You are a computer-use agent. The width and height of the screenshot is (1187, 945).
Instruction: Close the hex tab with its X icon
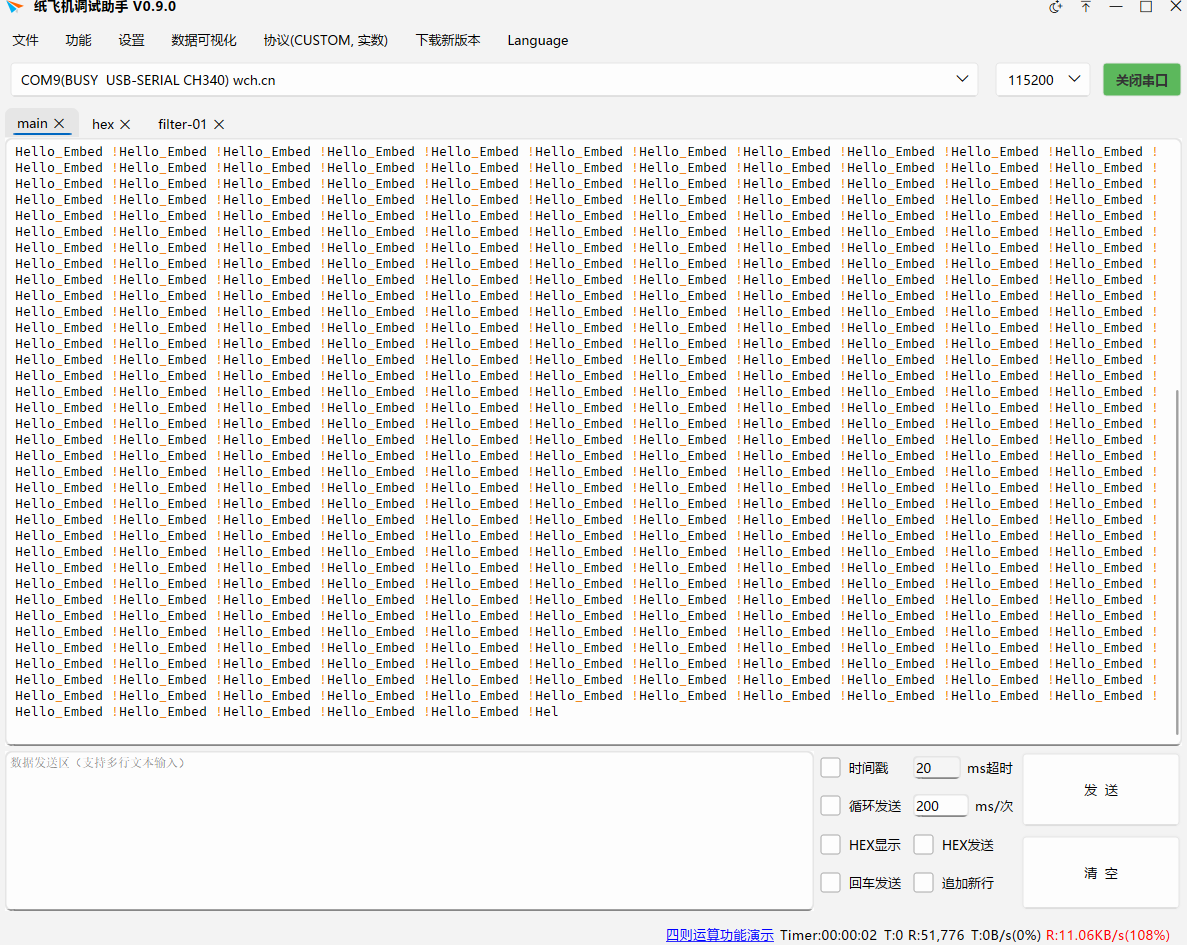click(125, 124)
